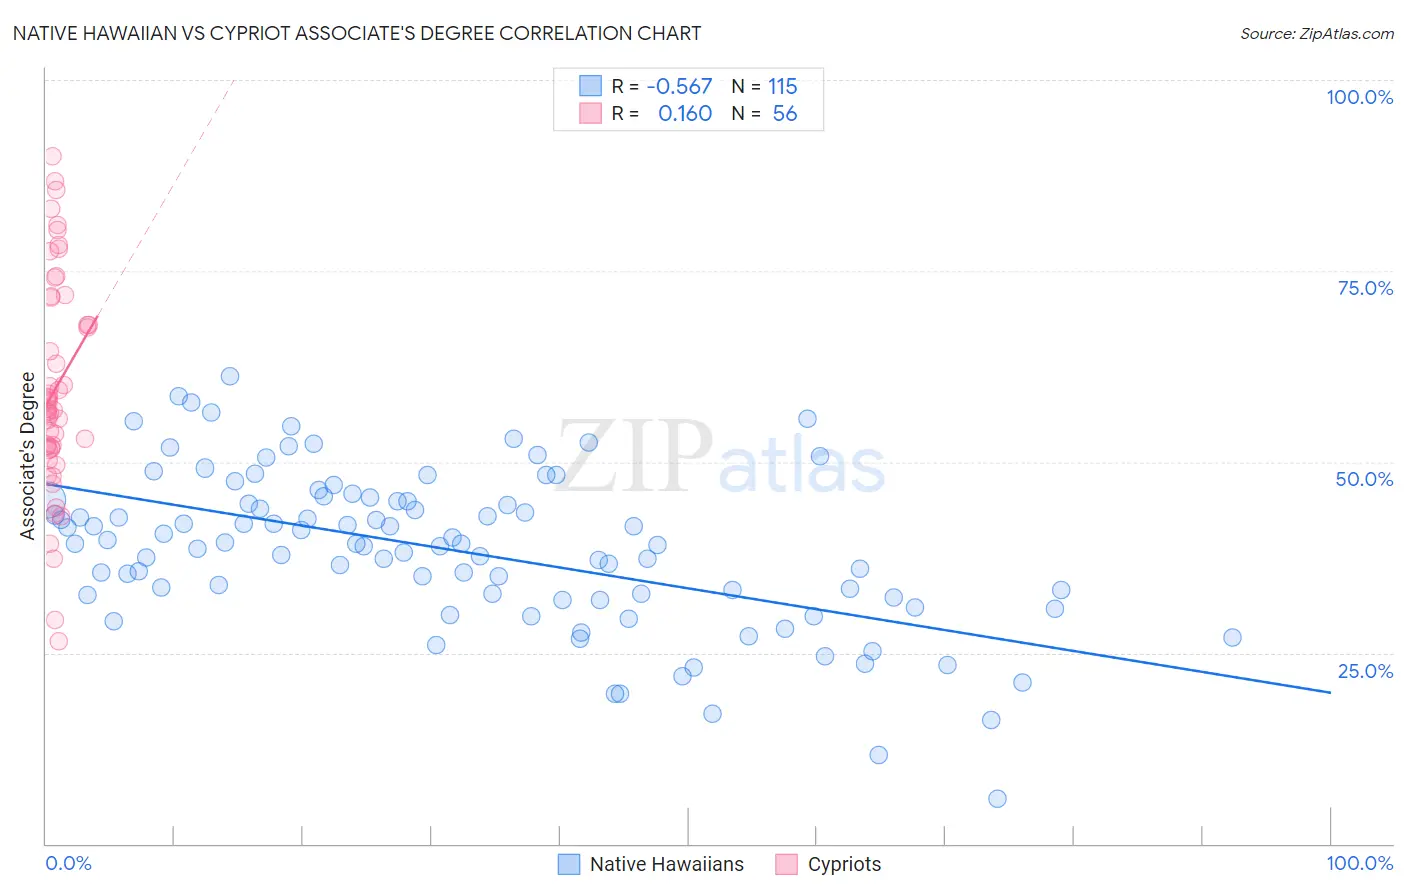Select the Cypriots legend label

(845, 864)
